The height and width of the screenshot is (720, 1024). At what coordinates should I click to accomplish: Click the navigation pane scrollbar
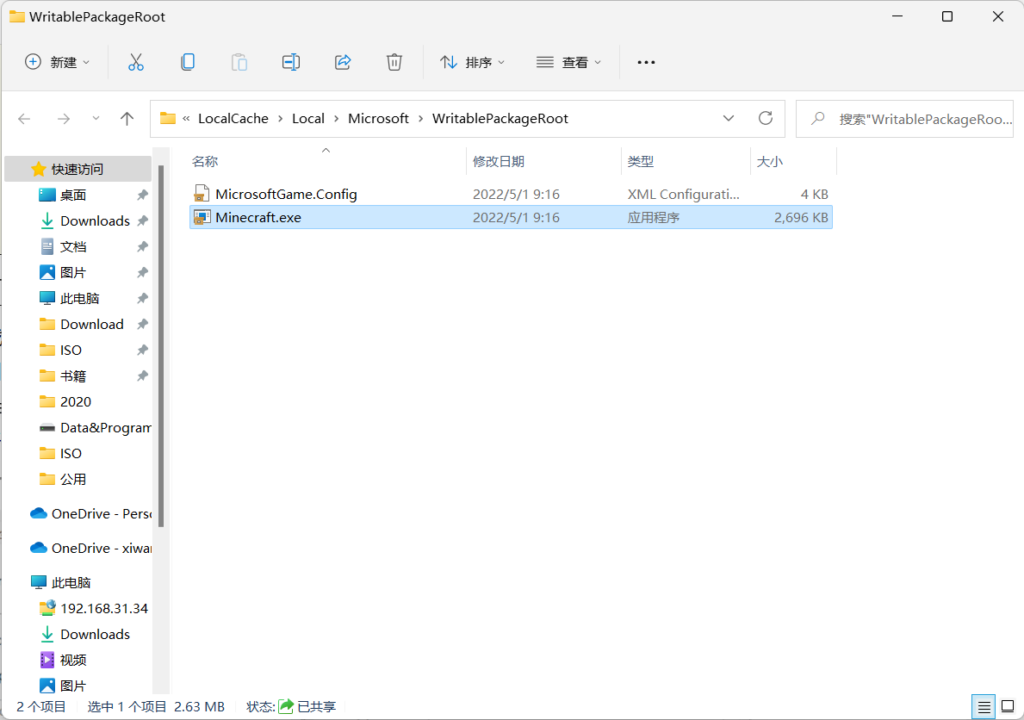(x=161, y=346)
